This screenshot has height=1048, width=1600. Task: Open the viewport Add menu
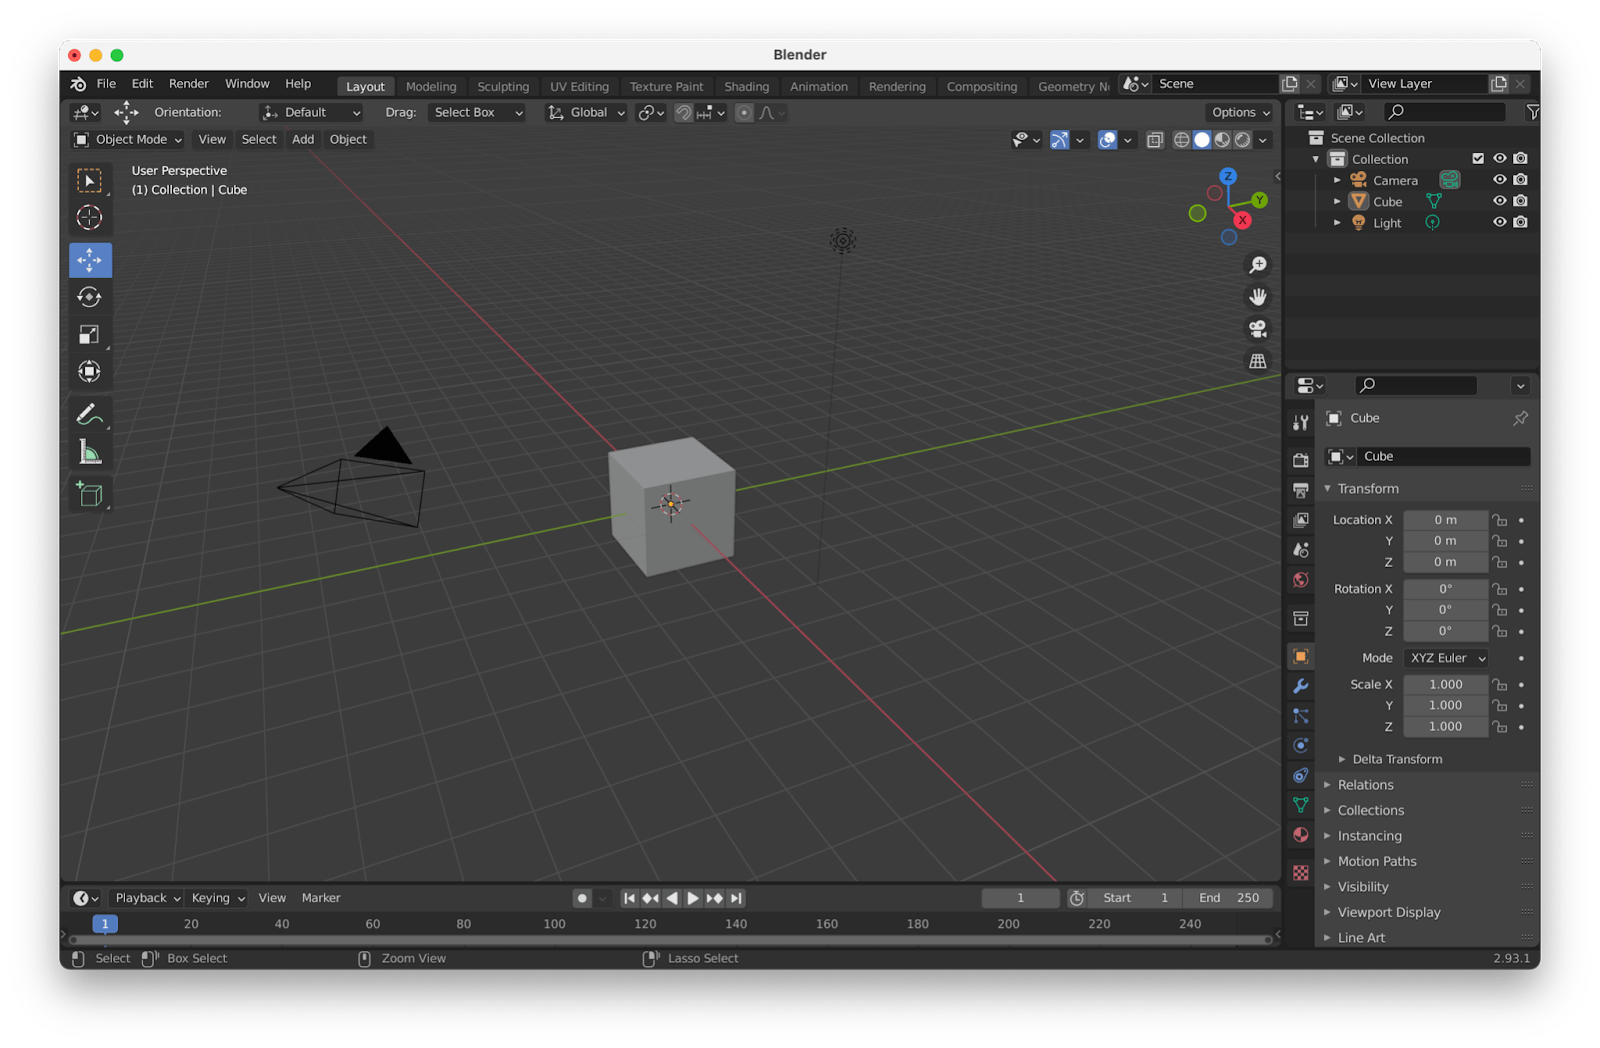303,139
